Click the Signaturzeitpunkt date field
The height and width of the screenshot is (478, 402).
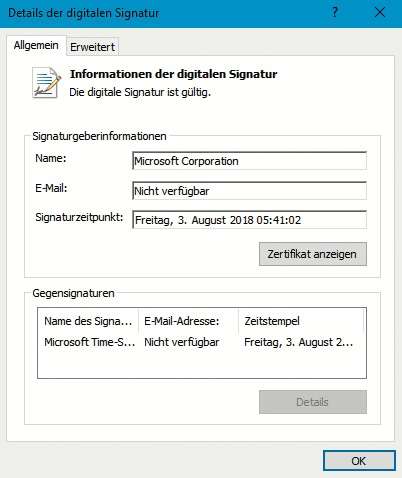249,220
